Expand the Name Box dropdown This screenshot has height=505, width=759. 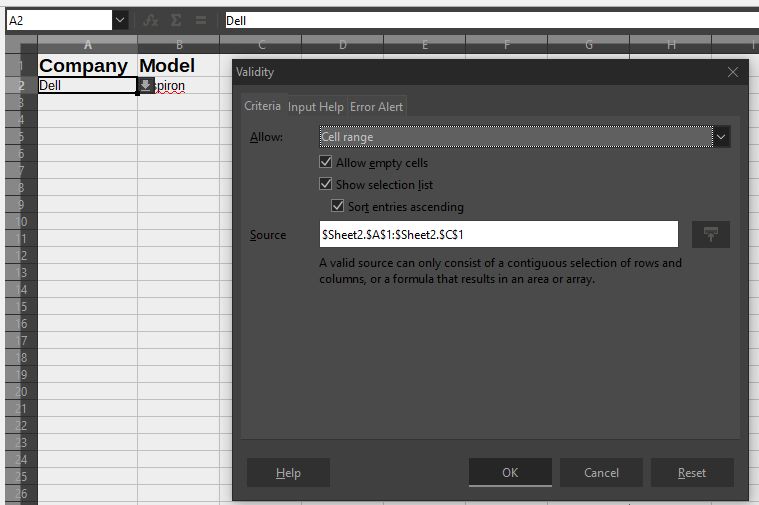[120, 20]
